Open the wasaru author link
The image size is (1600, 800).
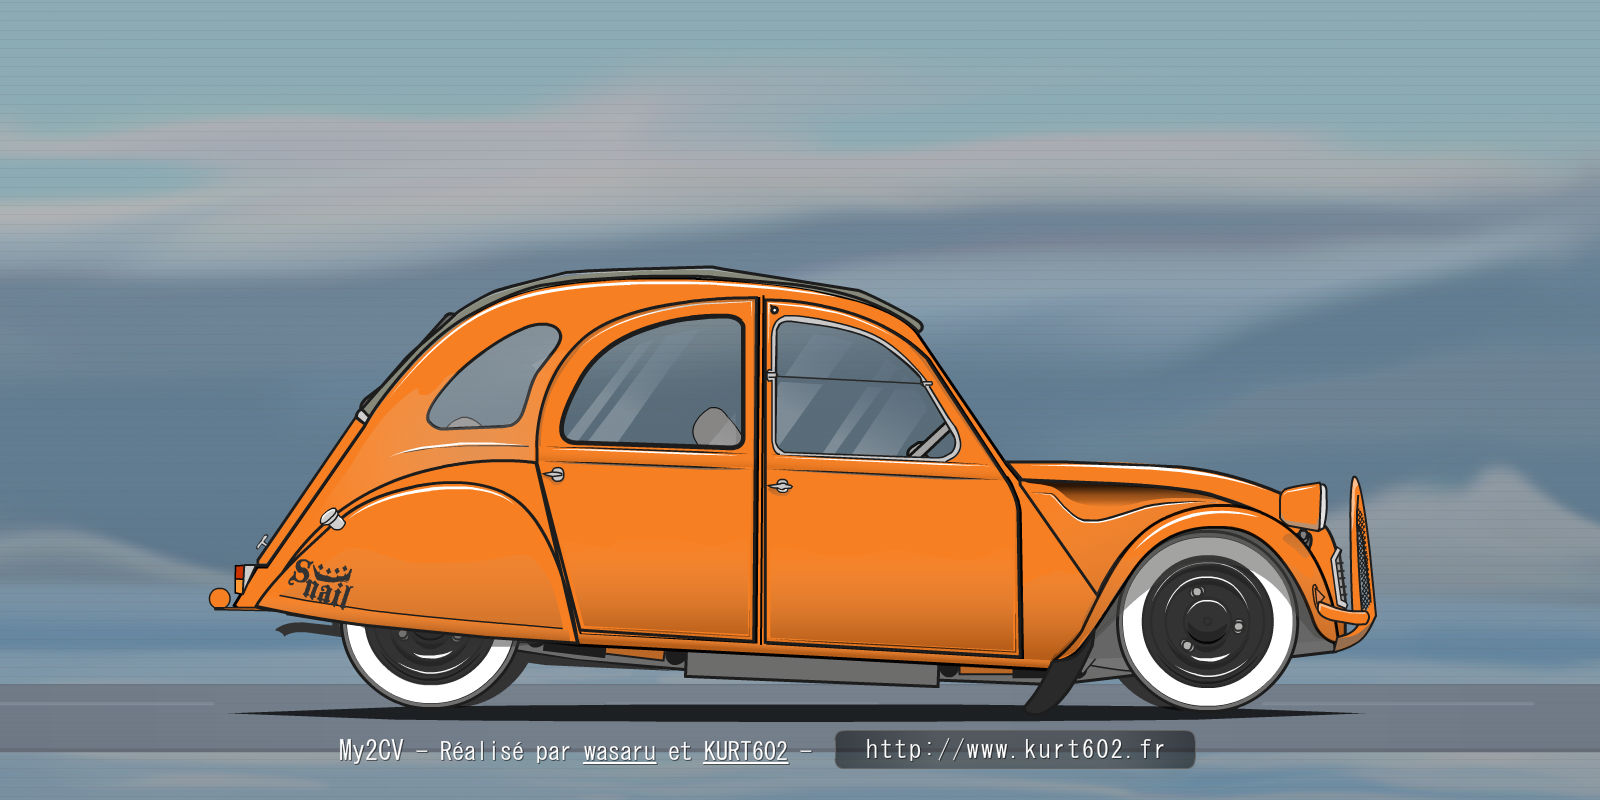pyautogui.click(x=619, y=751)
